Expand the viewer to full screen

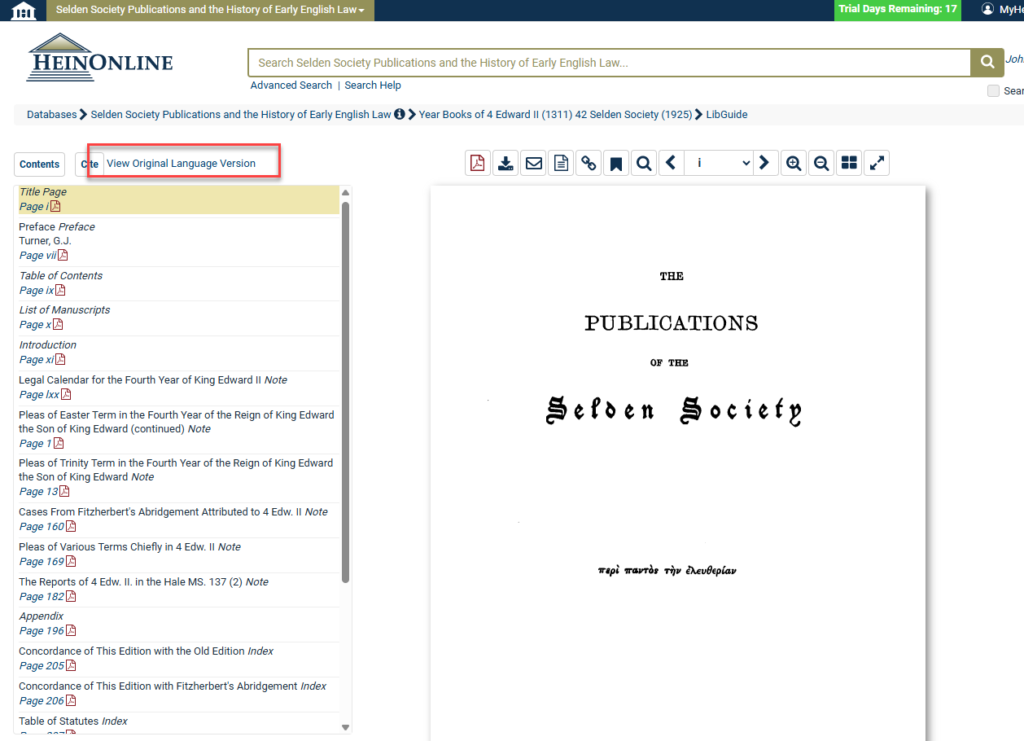pyautogui.click(x=877, y=163)
